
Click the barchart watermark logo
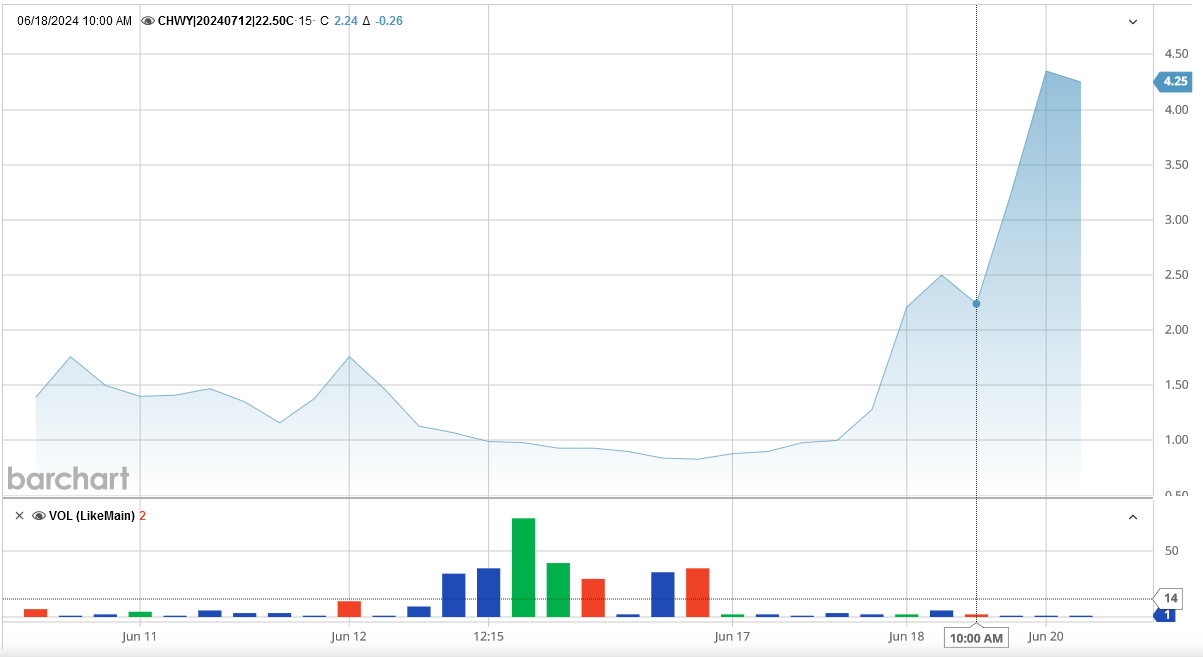coord(68,478)
